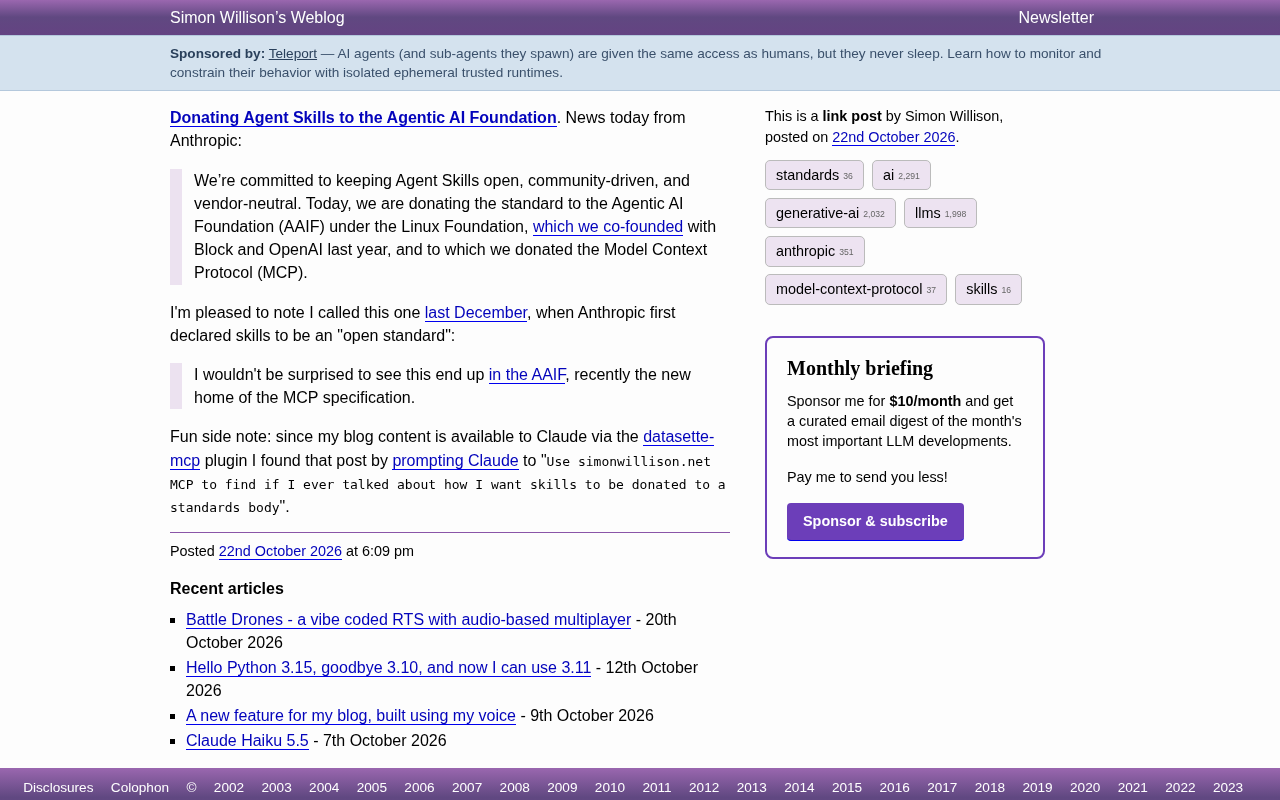Viewport: 1280px width, 800px height.
Task: Select the anthropic tag
Action: click(815, 251)
